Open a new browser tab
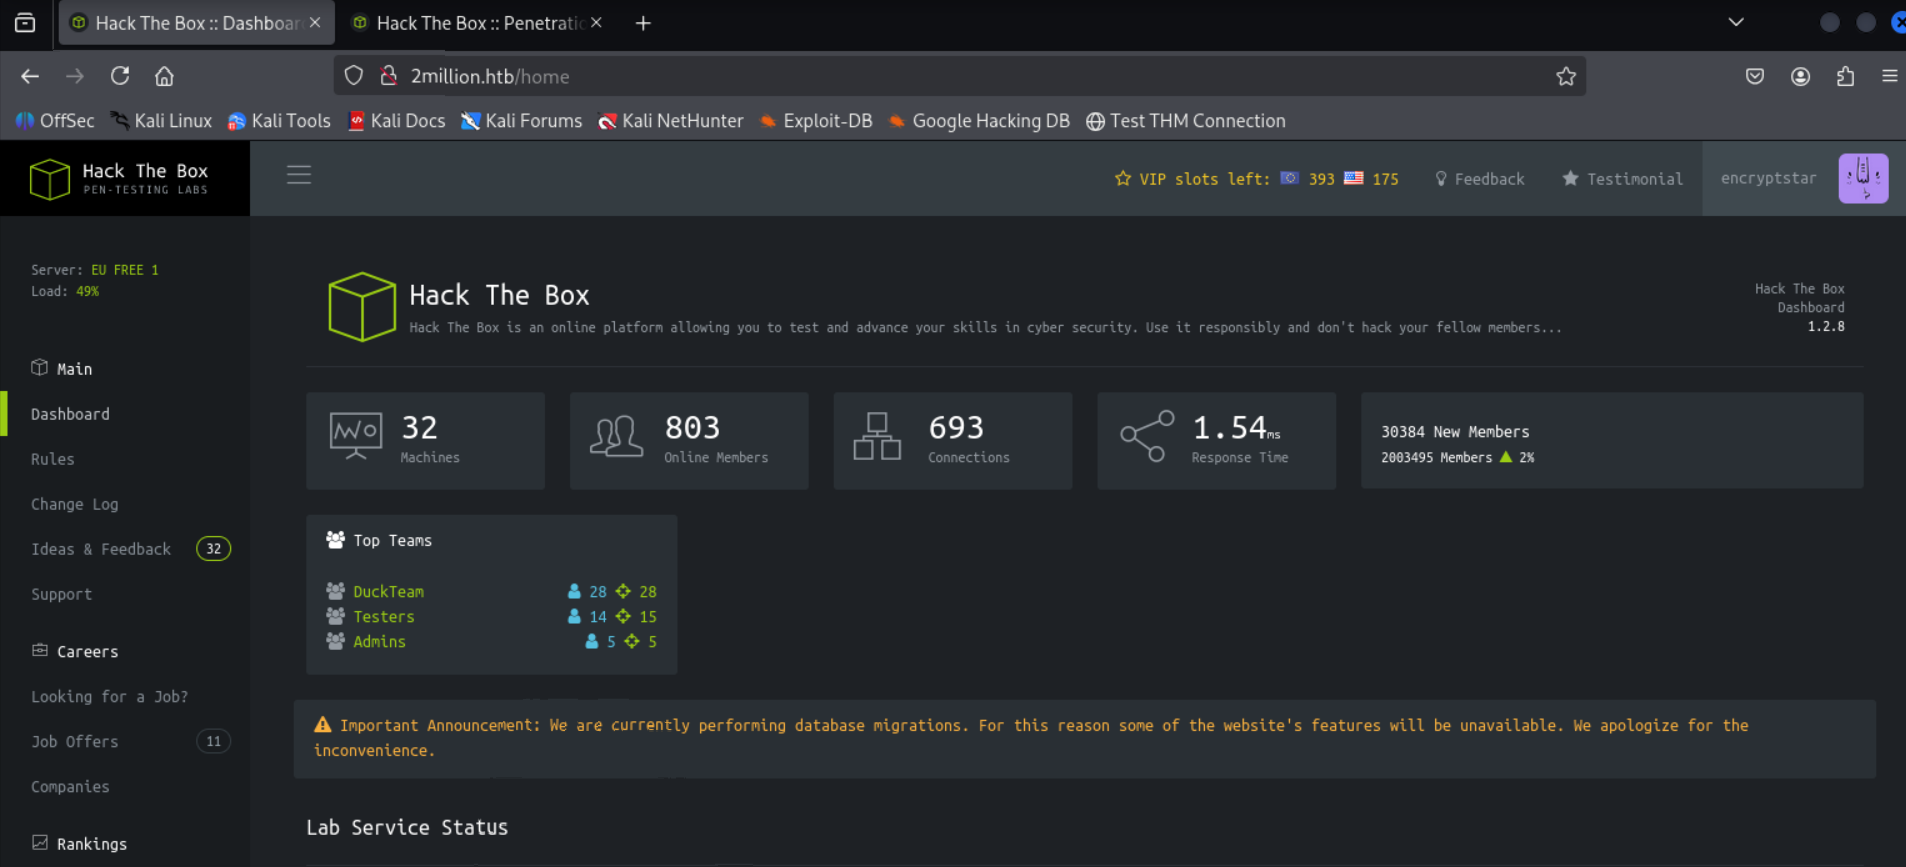 tap(643, 23)
